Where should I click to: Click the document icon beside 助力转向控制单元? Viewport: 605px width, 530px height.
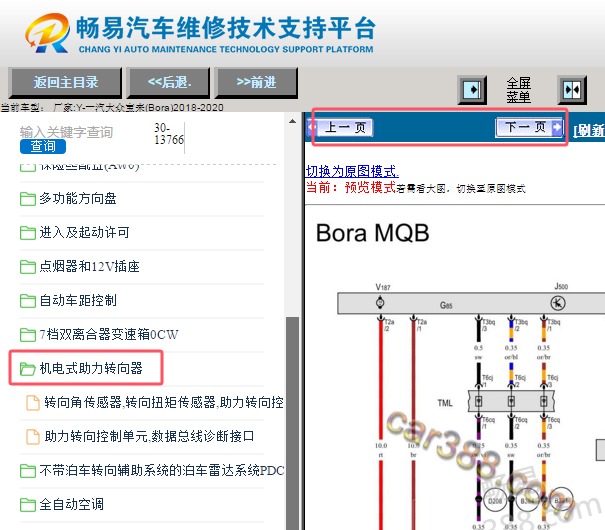[x=33, y=437]
